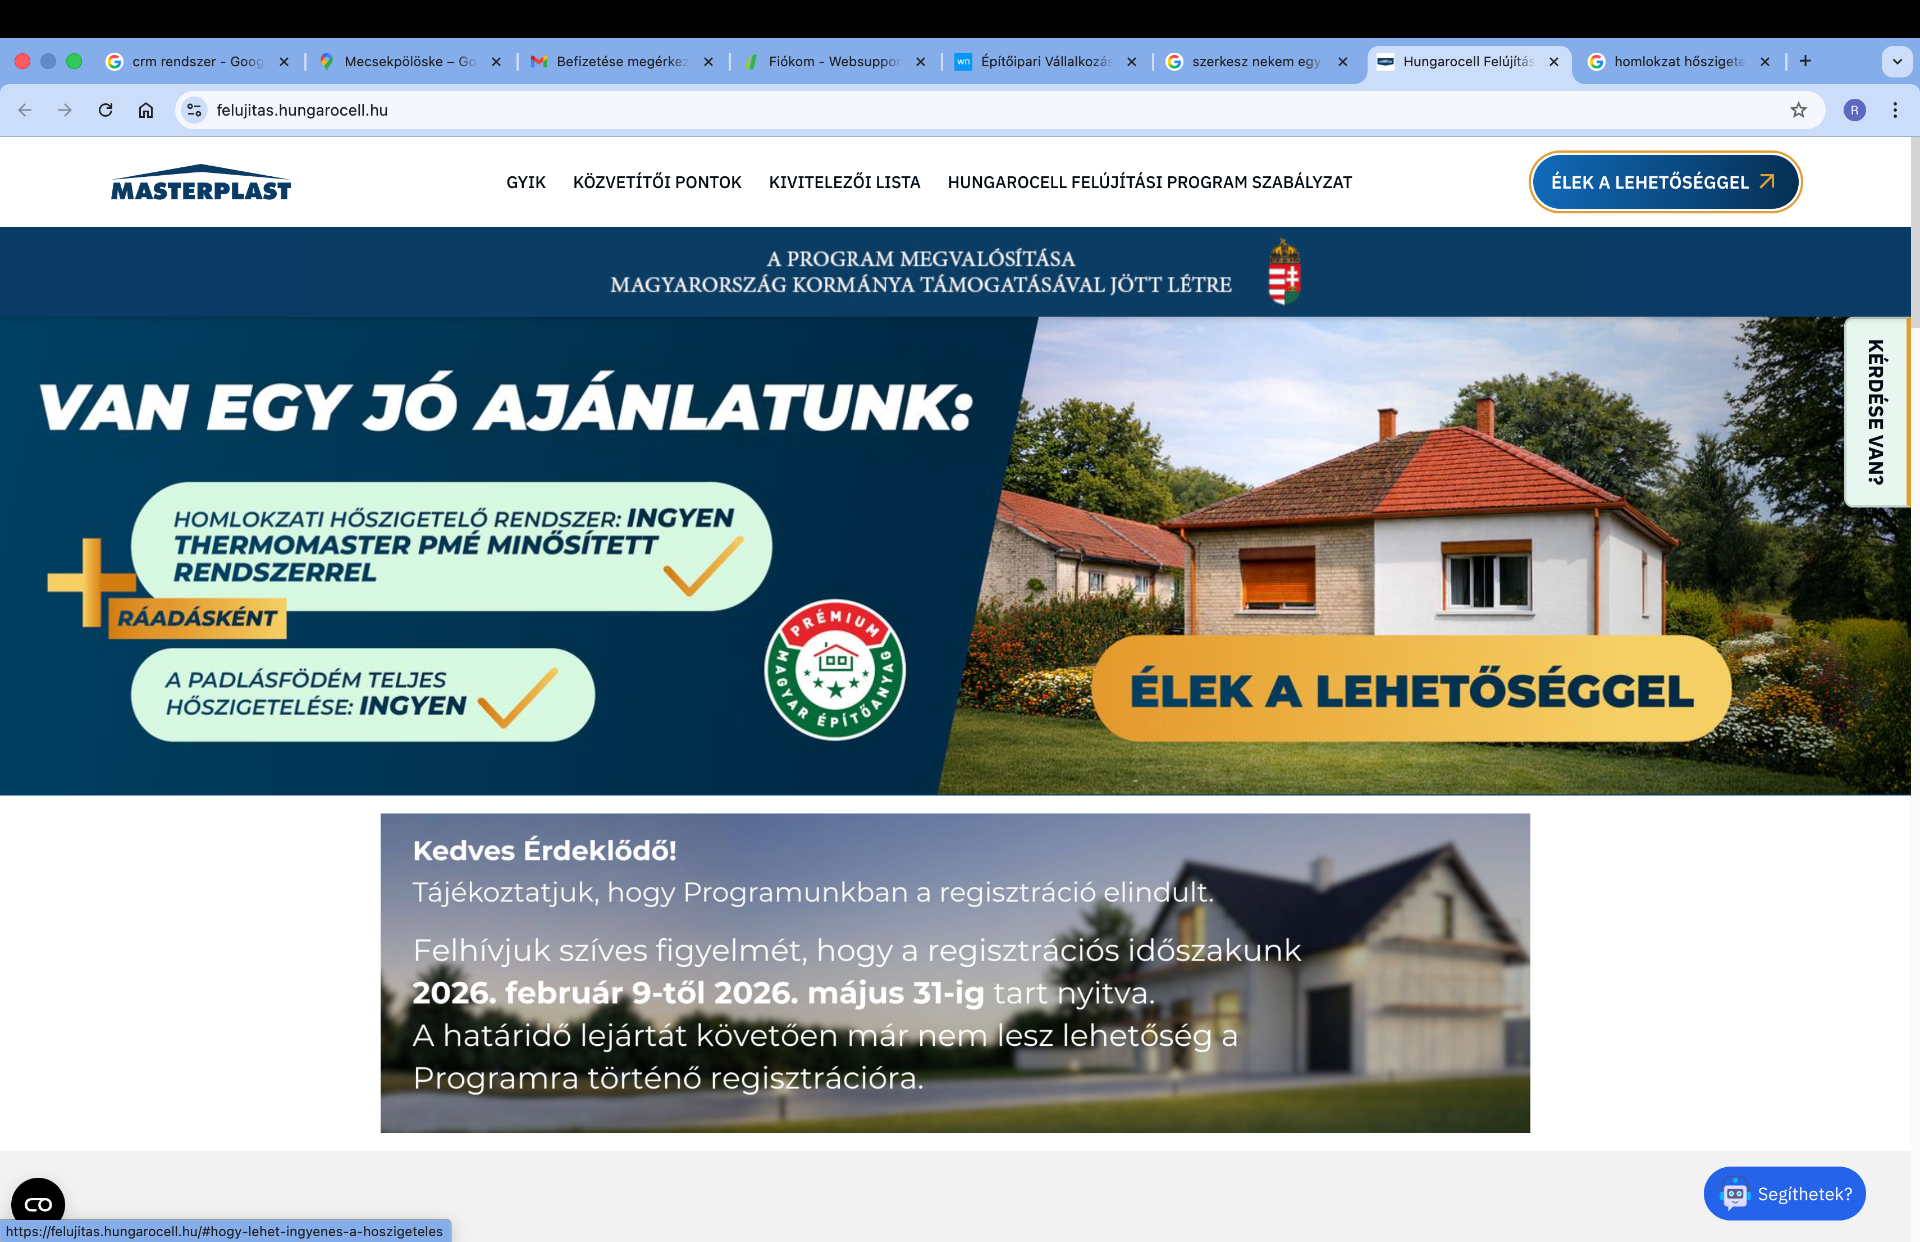Bookmark this page with the star icon
Image resolution: width=1920 pixels, height=1242 pixels.
(x=1798, y=110)
